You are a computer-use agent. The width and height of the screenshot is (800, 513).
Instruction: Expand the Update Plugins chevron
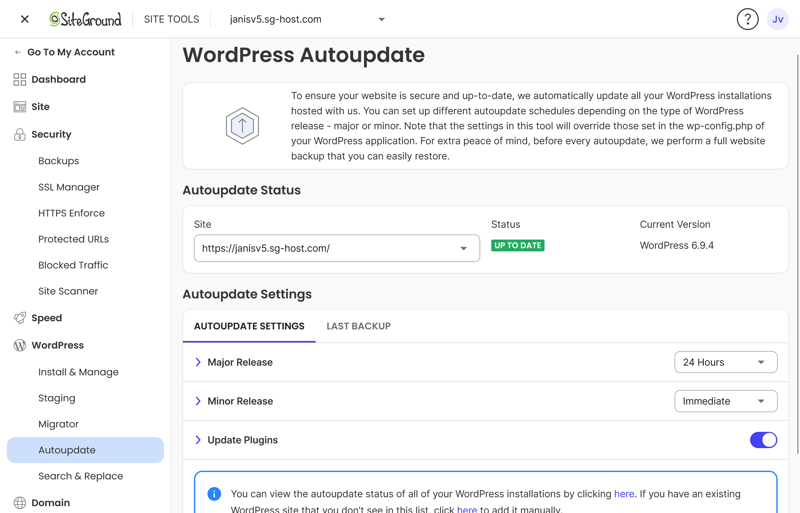click(x=198, y=440)
